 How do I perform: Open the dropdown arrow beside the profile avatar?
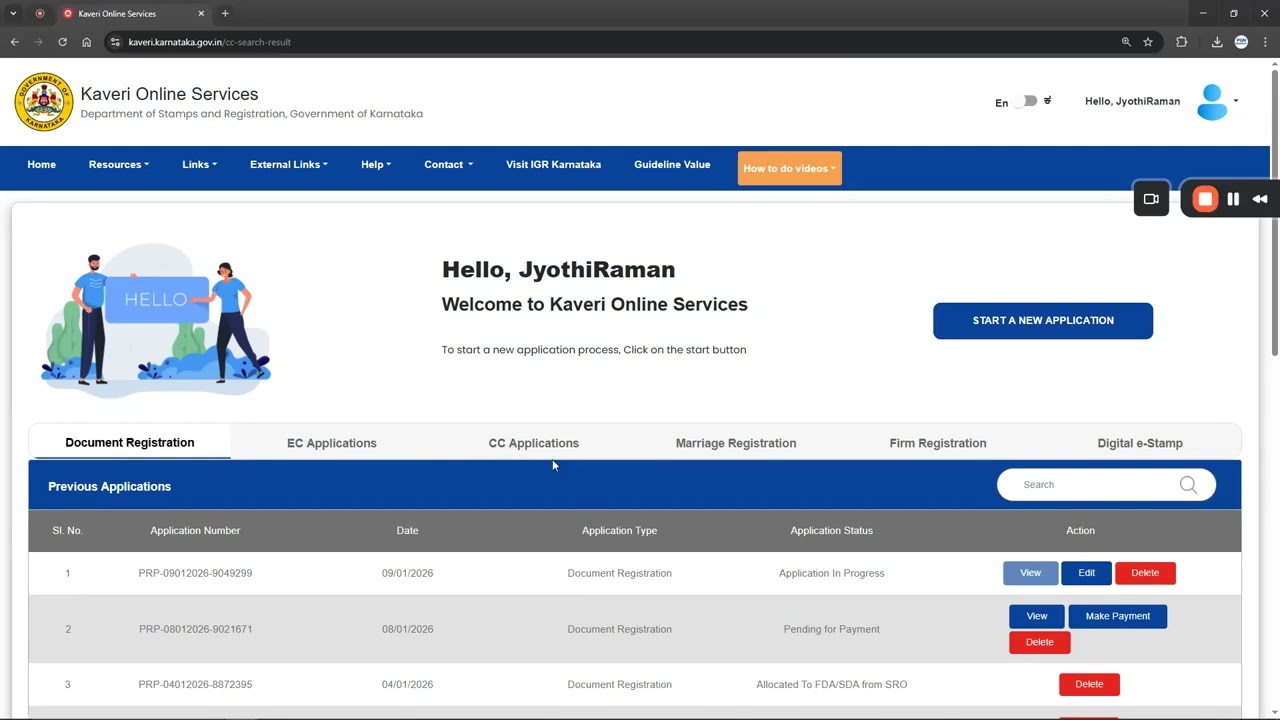1236,101
